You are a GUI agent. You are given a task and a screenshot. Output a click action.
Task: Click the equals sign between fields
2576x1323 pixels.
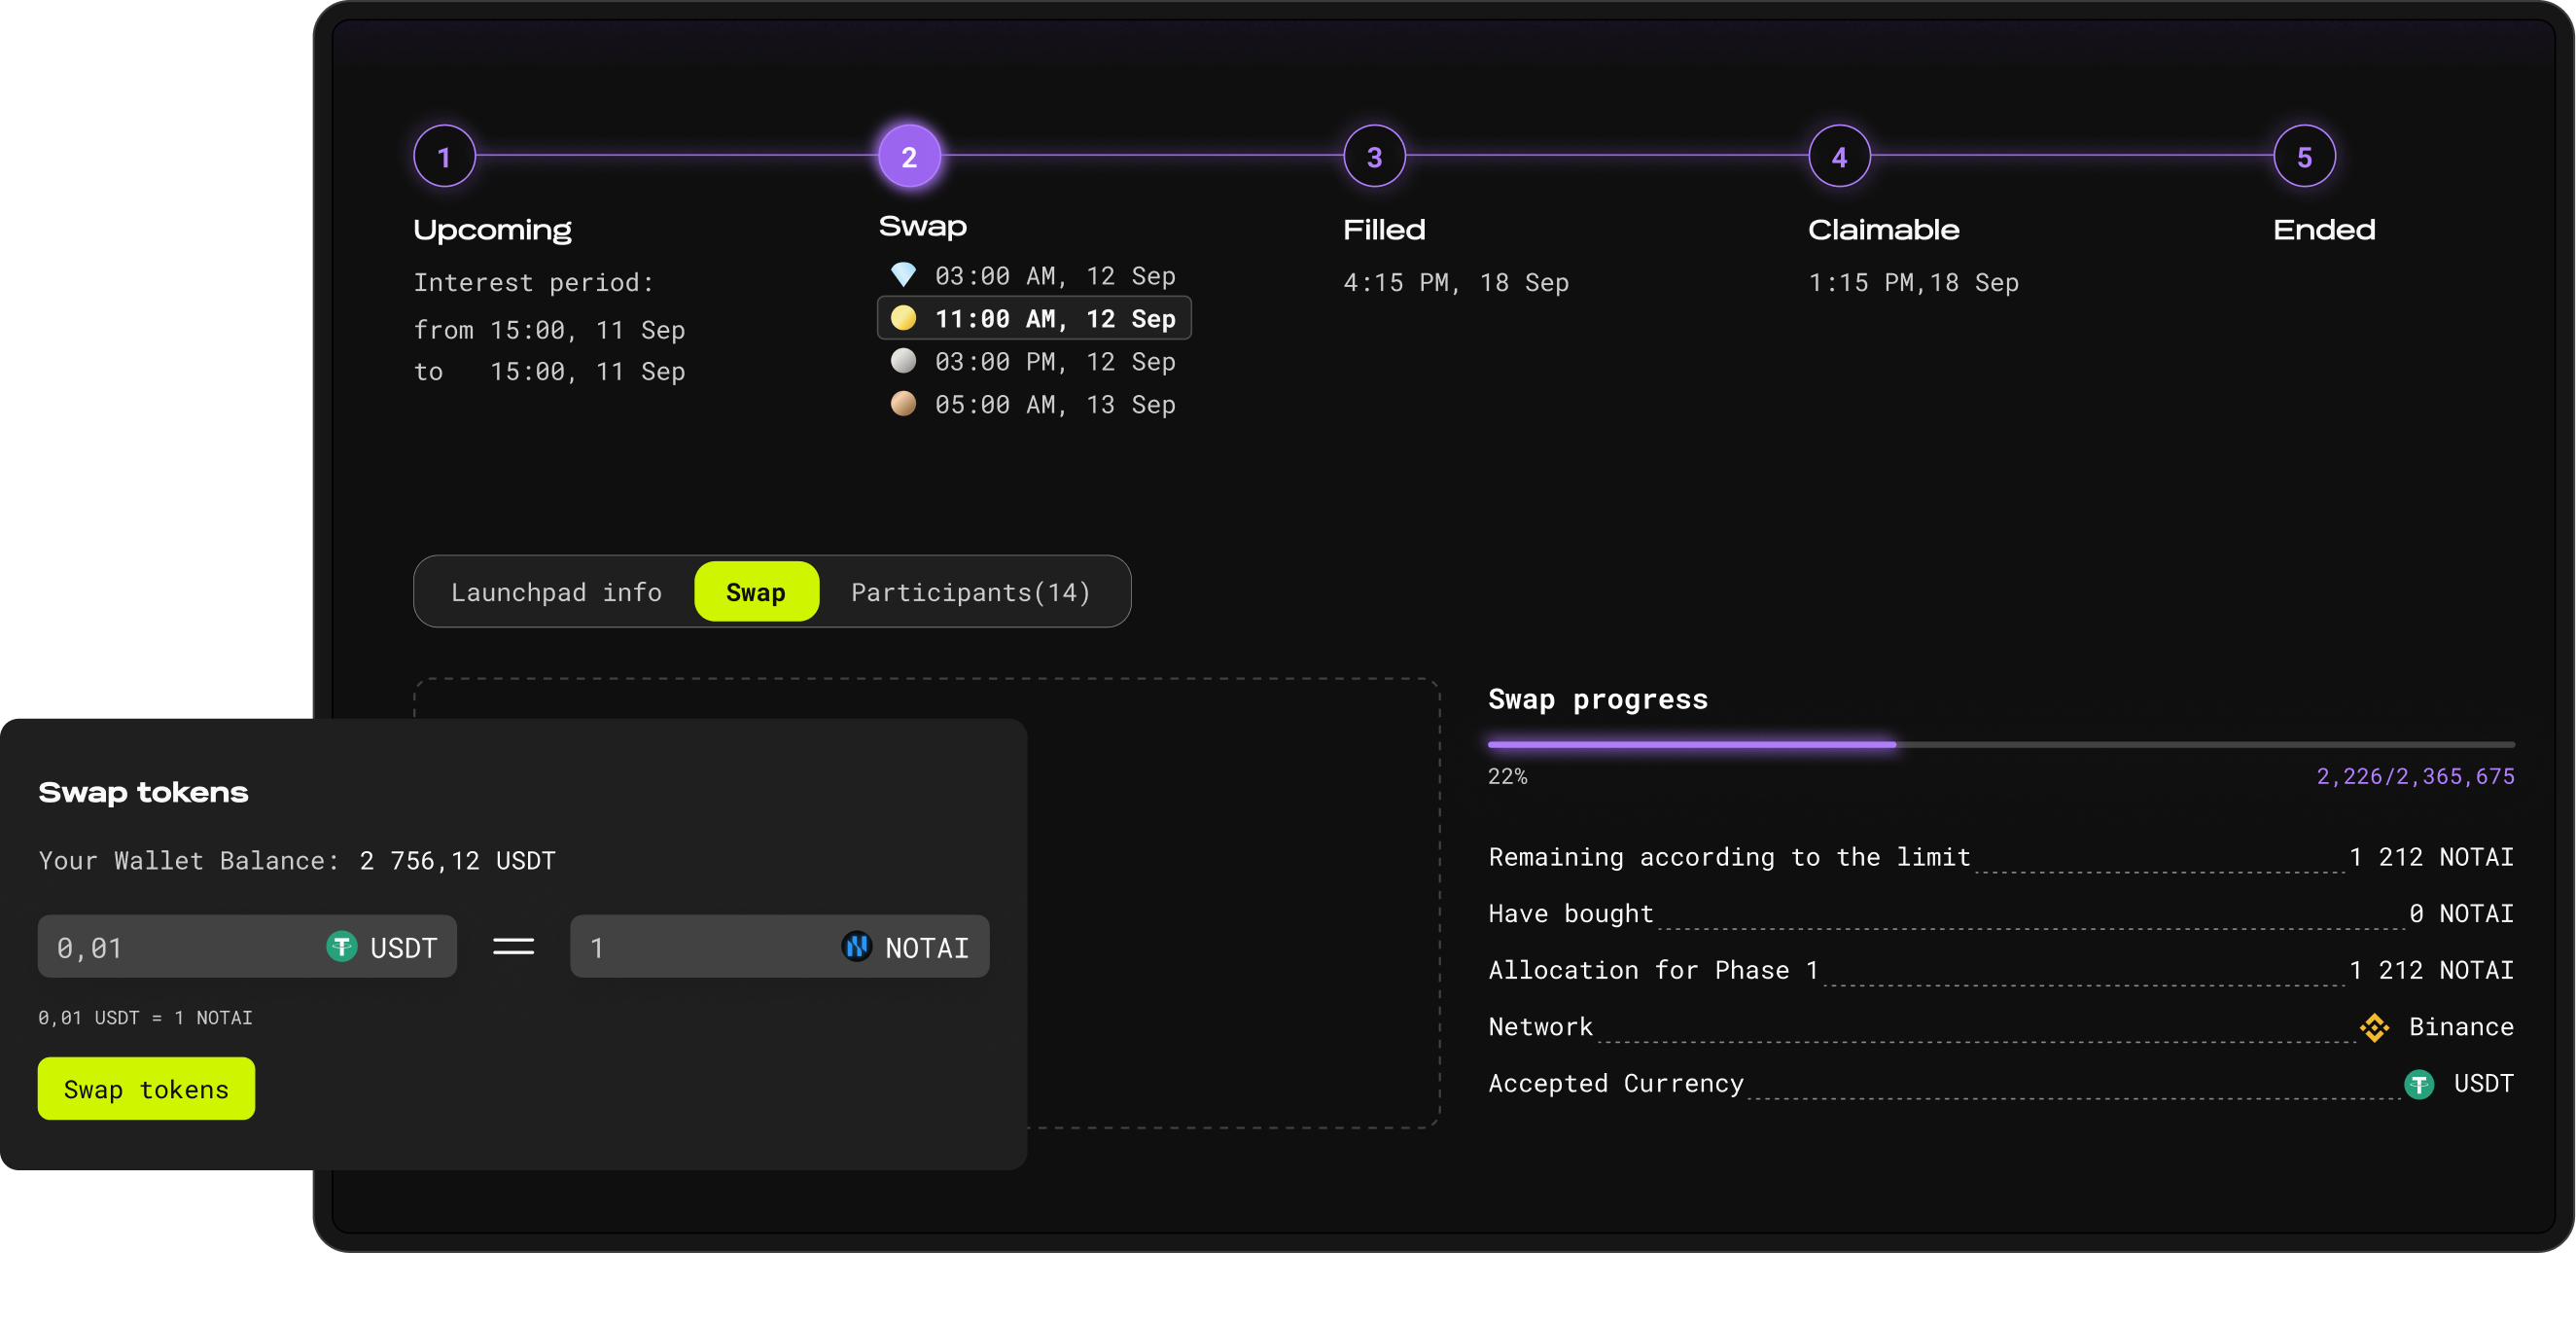pos(513,946)
